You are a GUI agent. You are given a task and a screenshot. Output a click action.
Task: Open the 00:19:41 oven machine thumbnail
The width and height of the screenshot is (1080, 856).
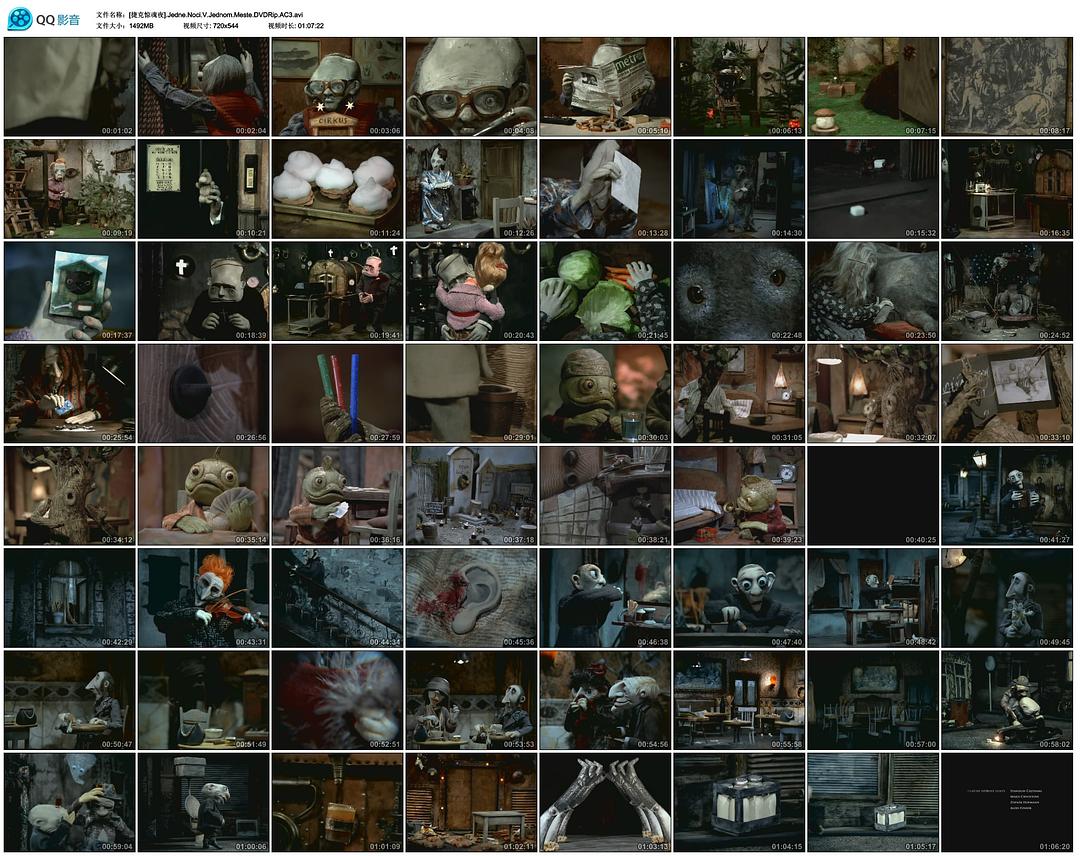(x=338, y=291)
